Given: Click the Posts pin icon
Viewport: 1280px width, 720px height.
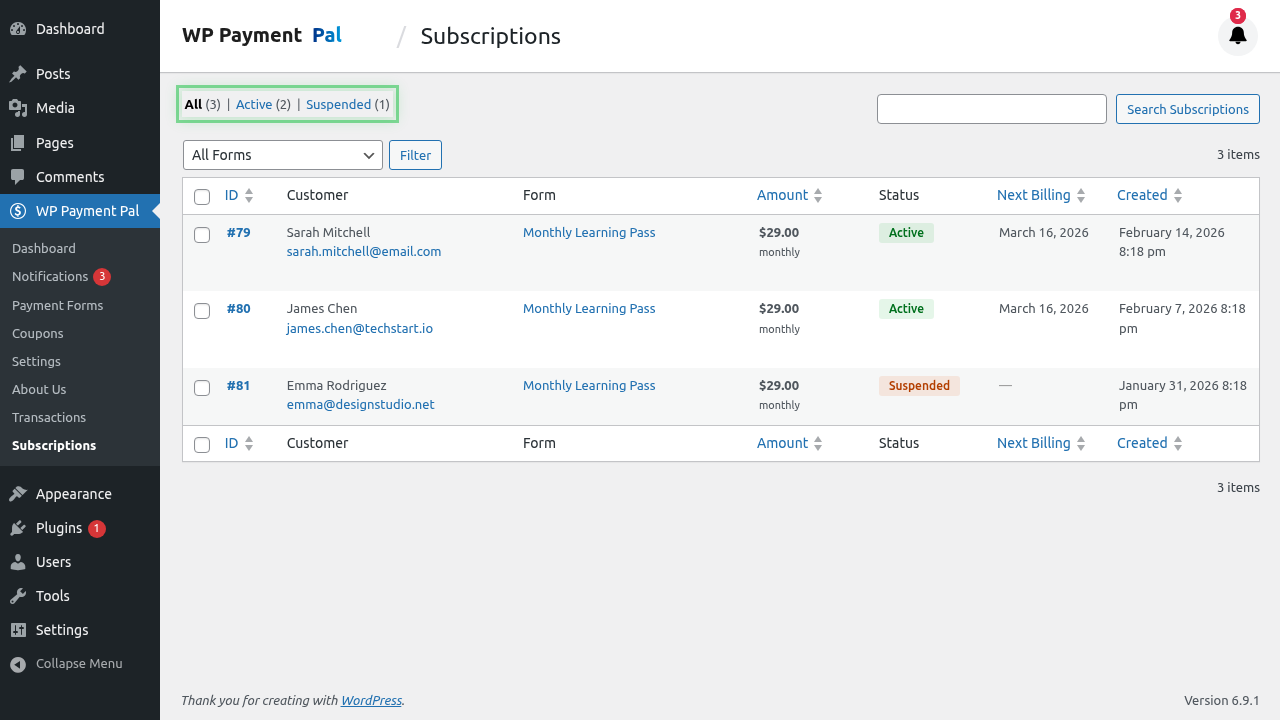Looking at the screenshot, I should tap(16, 73).
